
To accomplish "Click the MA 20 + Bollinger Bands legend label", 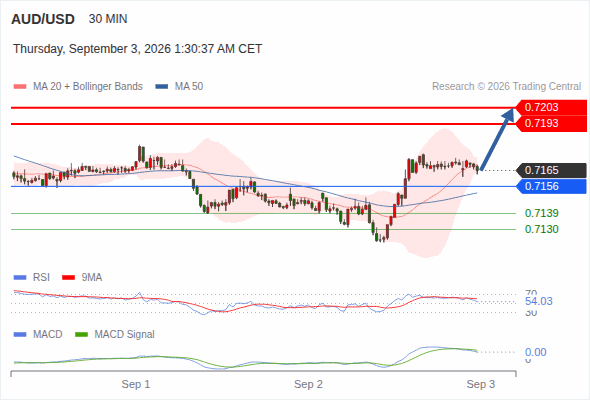I will [88, 87].
